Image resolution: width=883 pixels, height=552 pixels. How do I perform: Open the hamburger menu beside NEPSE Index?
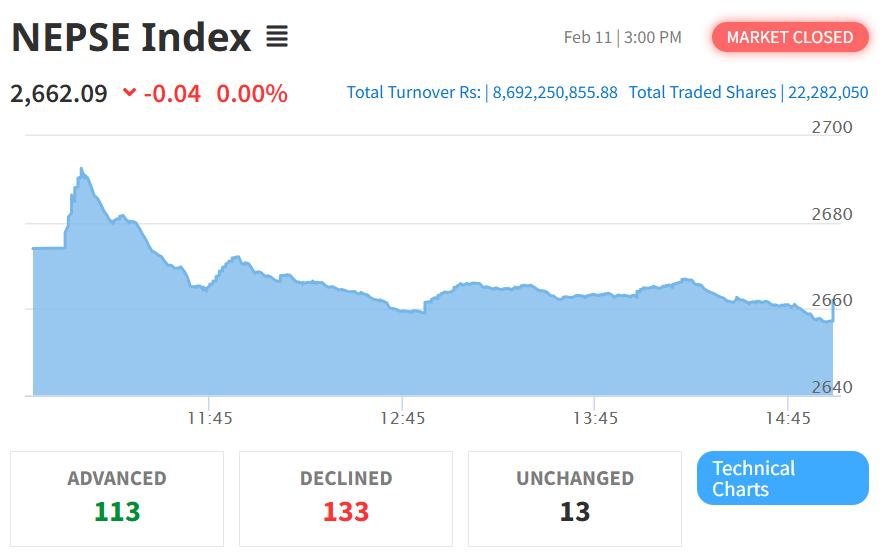[x=277, y=38]
